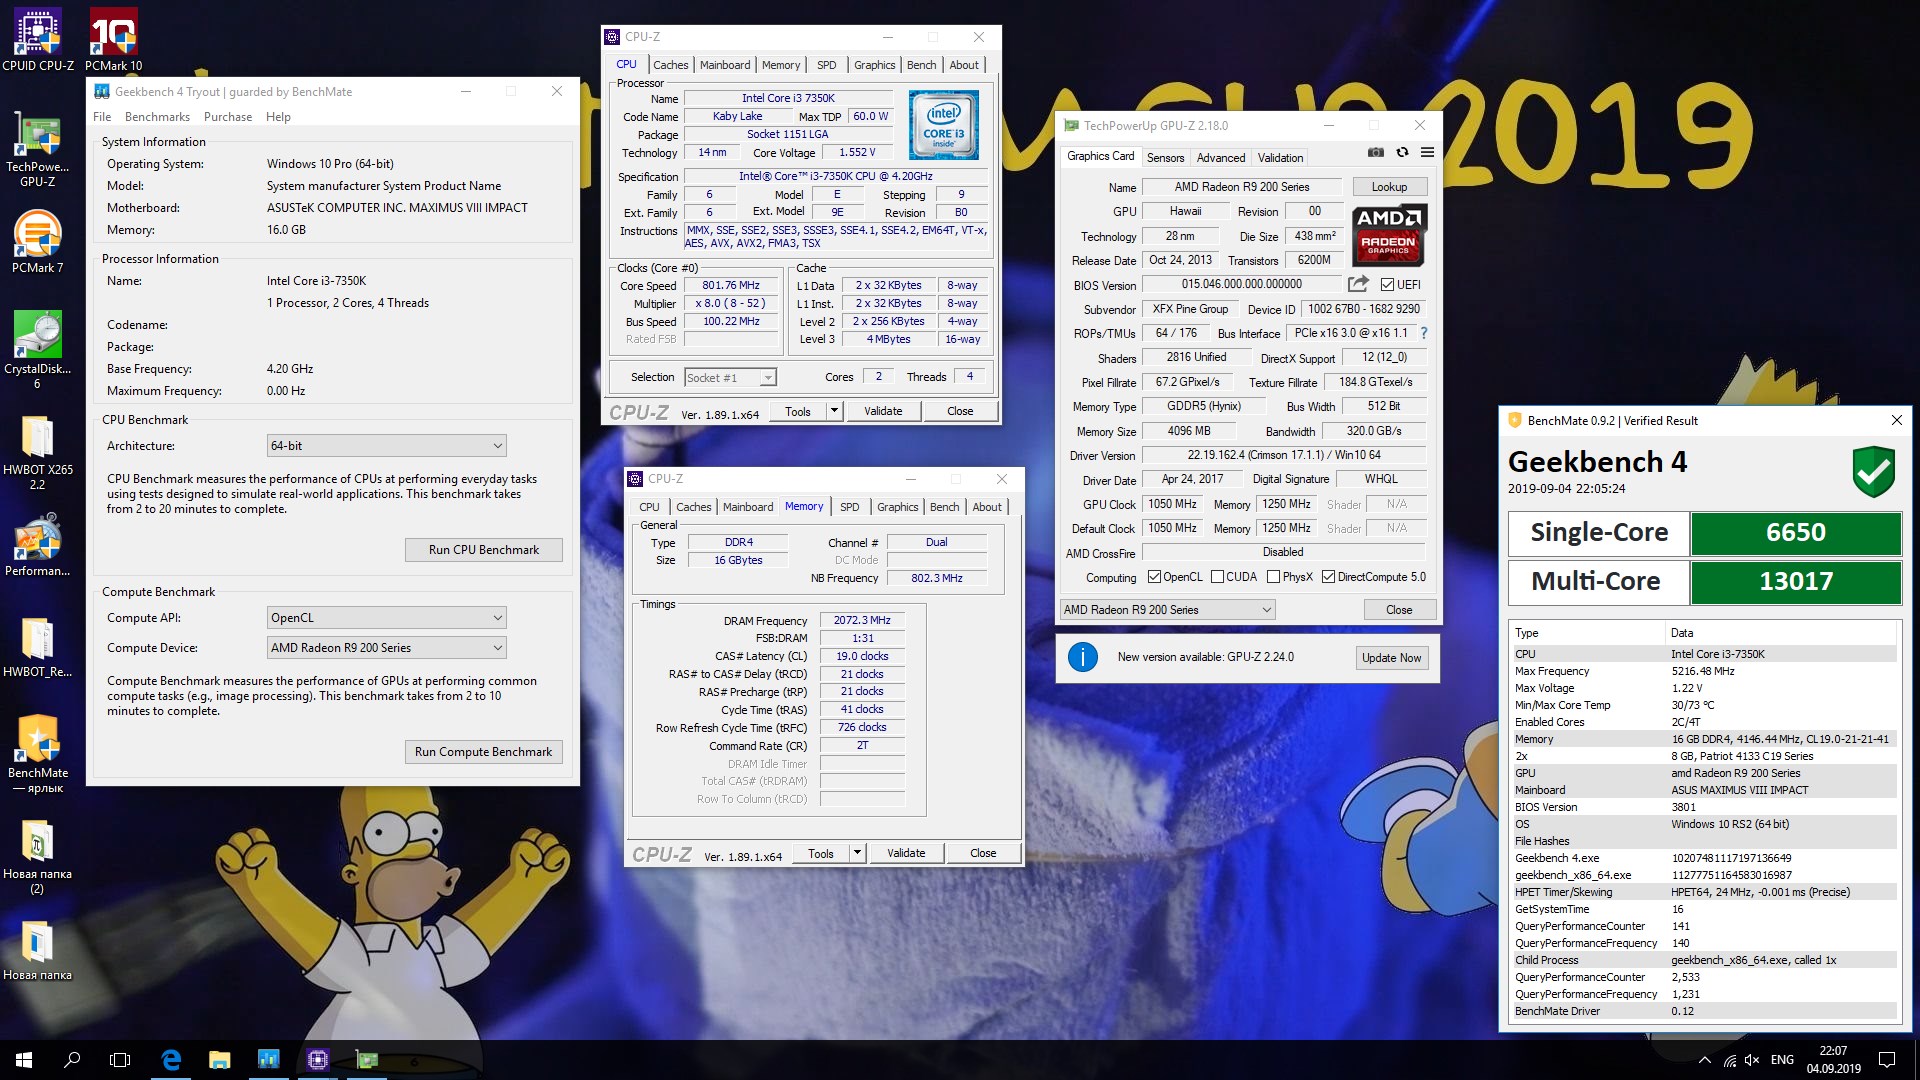Close BenchMate Verified Result window
Viewport: 1920px width, 1080px height.
[1896, 421]
